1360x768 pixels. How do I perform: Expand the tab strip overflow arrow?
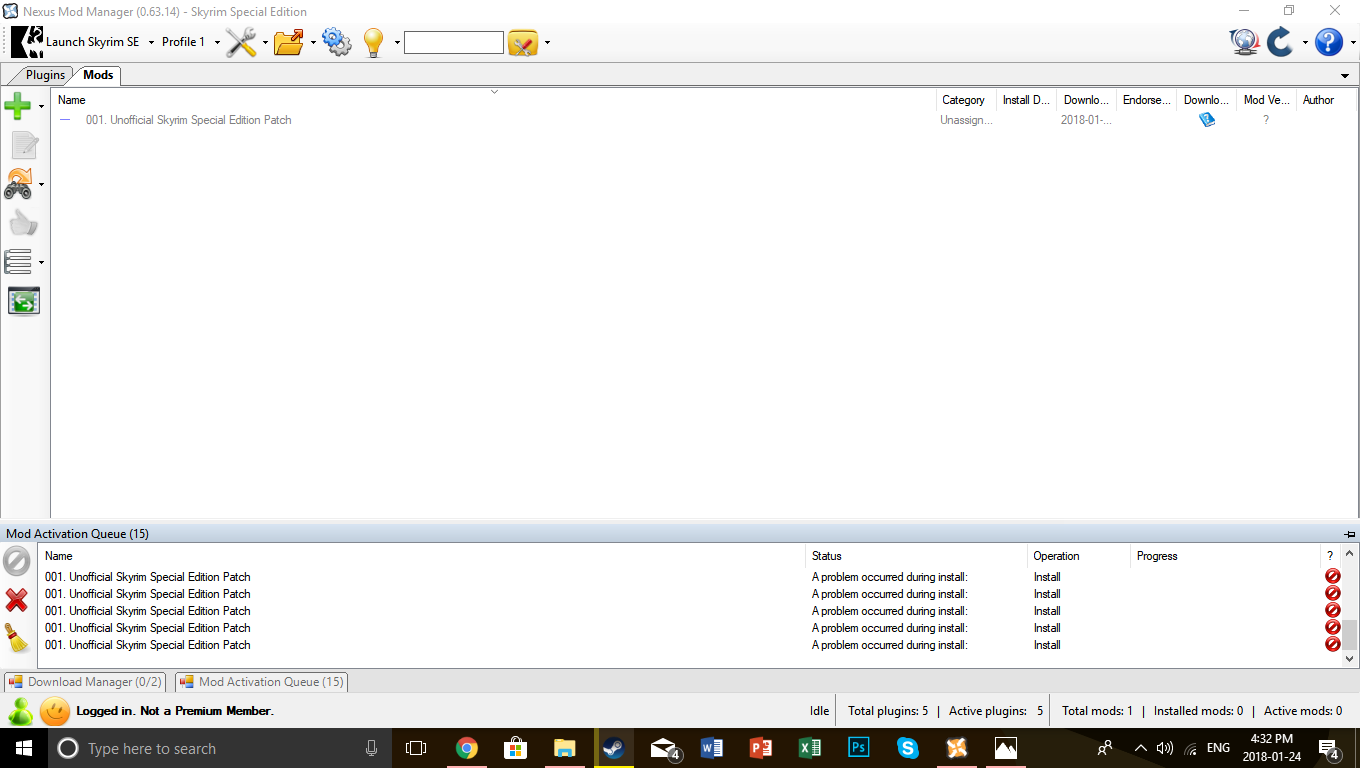(x=1345, y=76)
